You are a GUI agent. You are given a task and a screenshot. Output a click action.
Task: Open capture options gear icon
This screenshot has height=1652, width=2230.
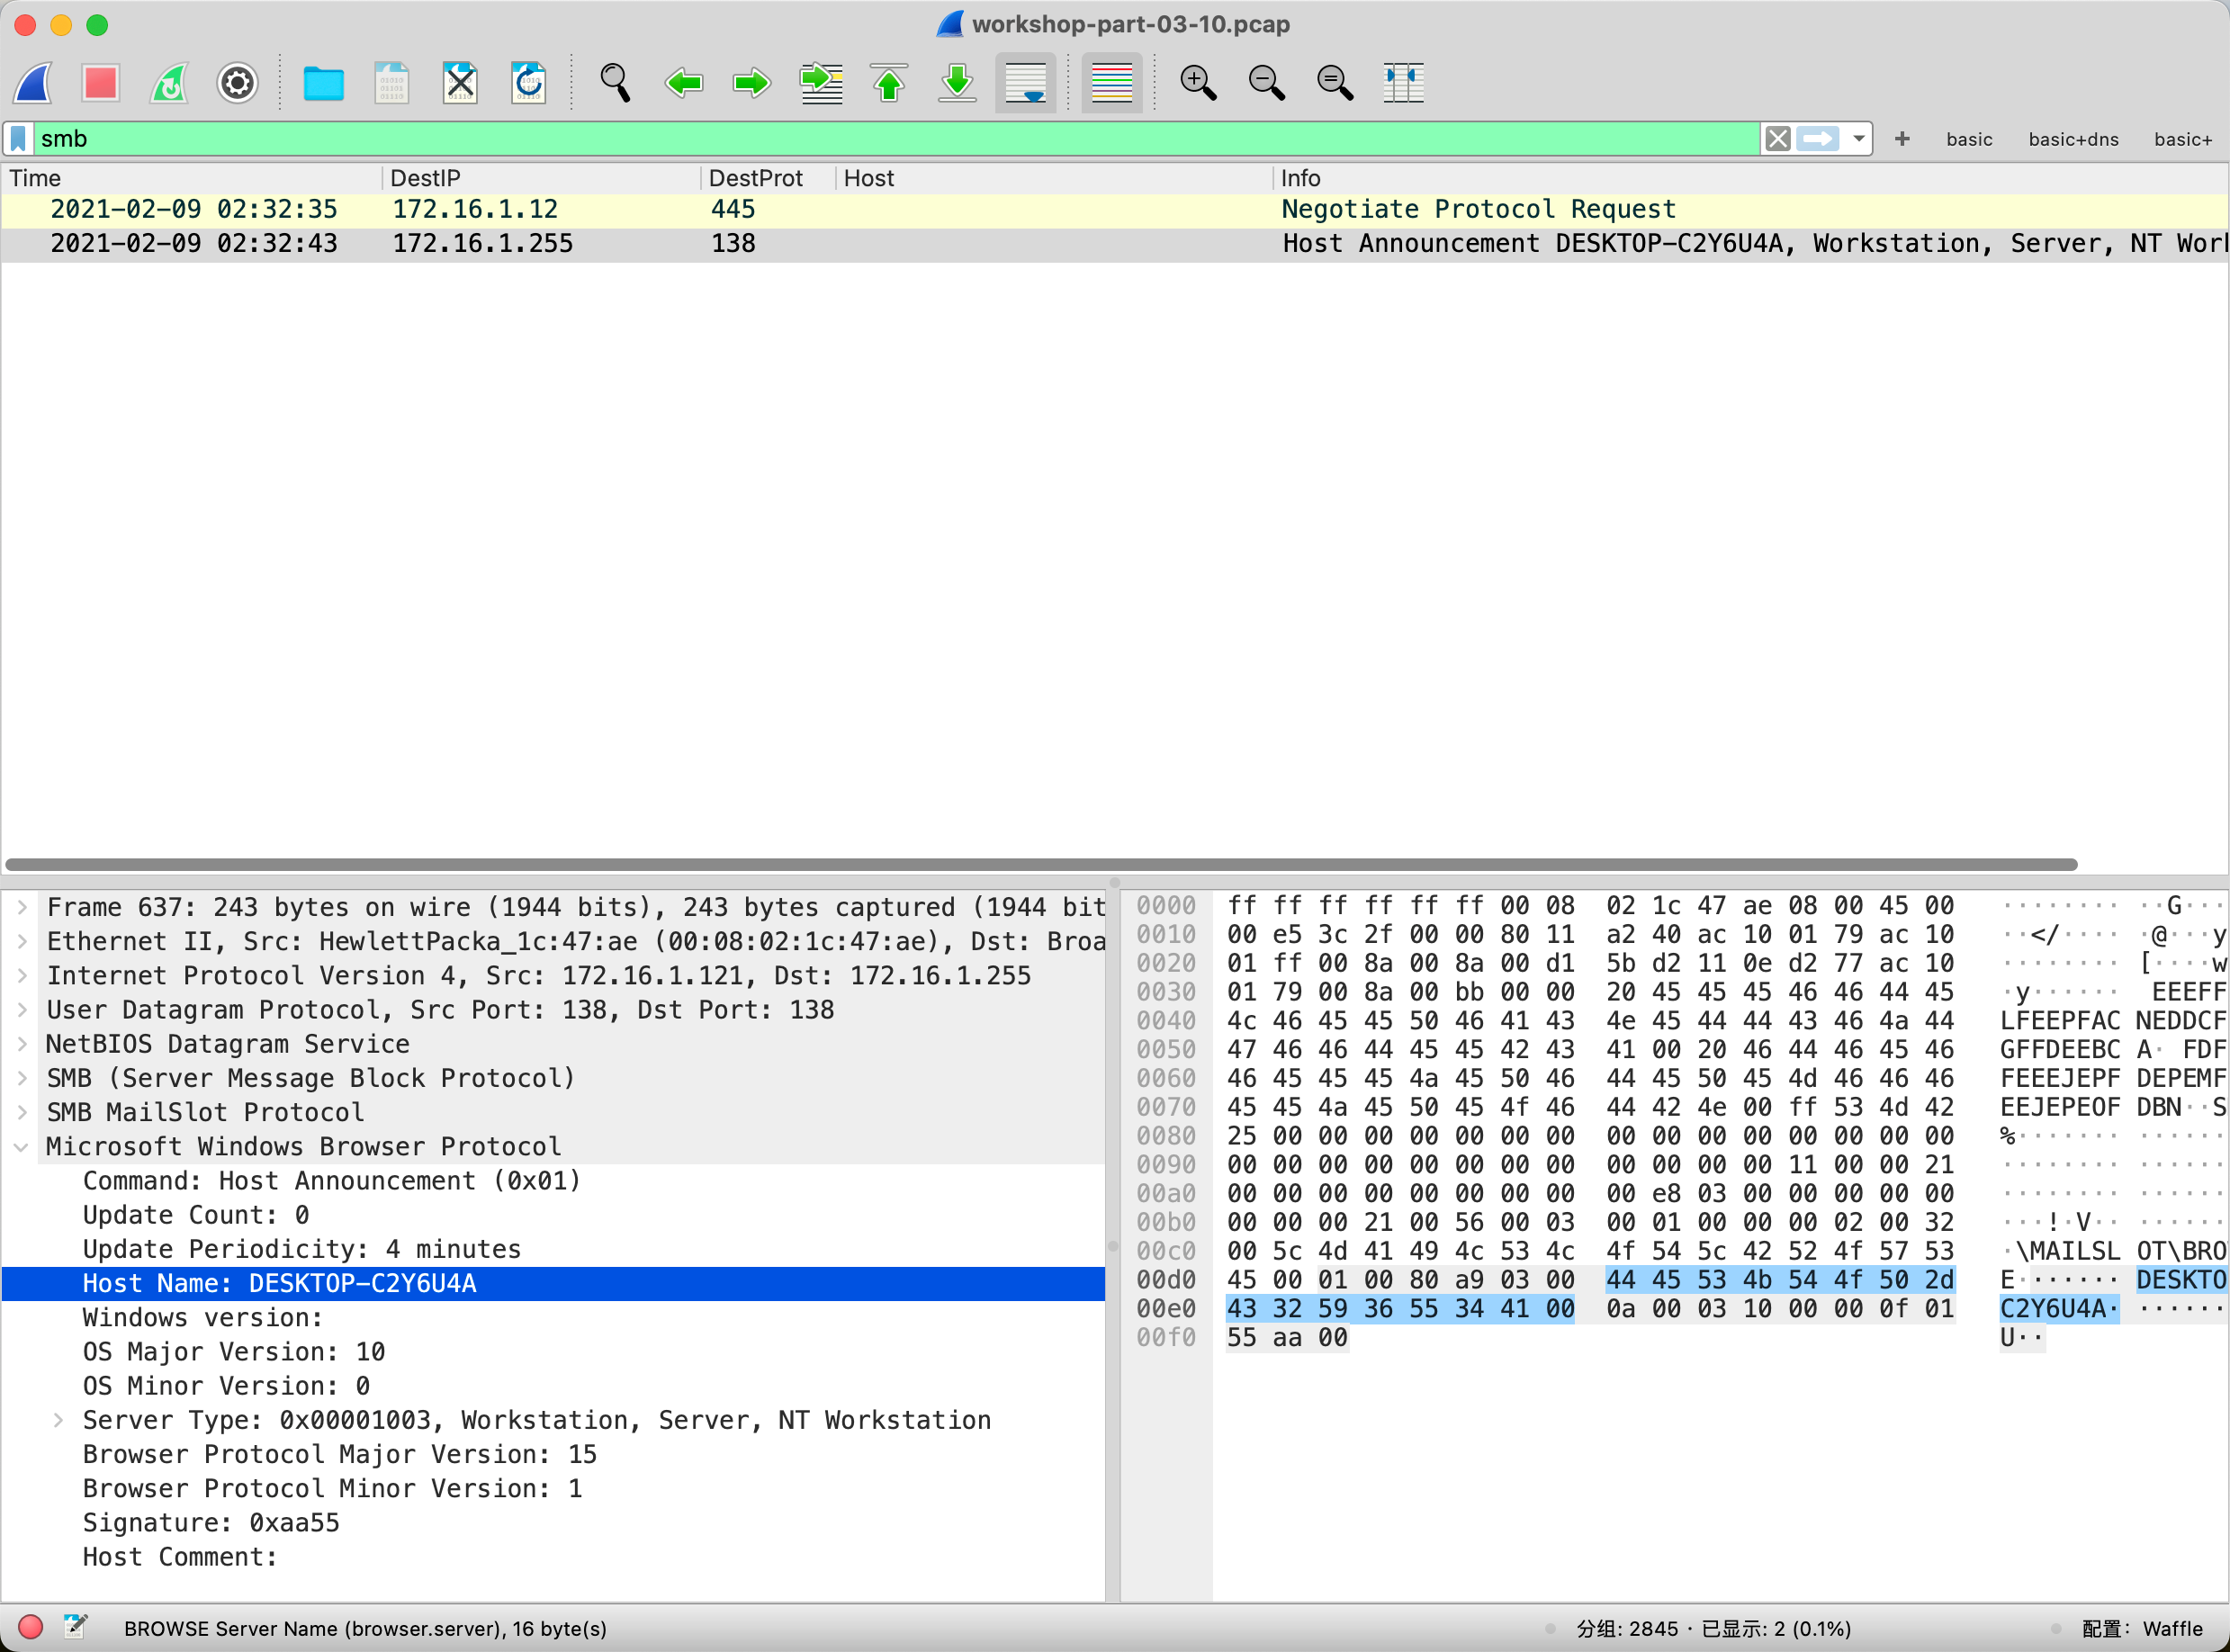coord(237,83)
